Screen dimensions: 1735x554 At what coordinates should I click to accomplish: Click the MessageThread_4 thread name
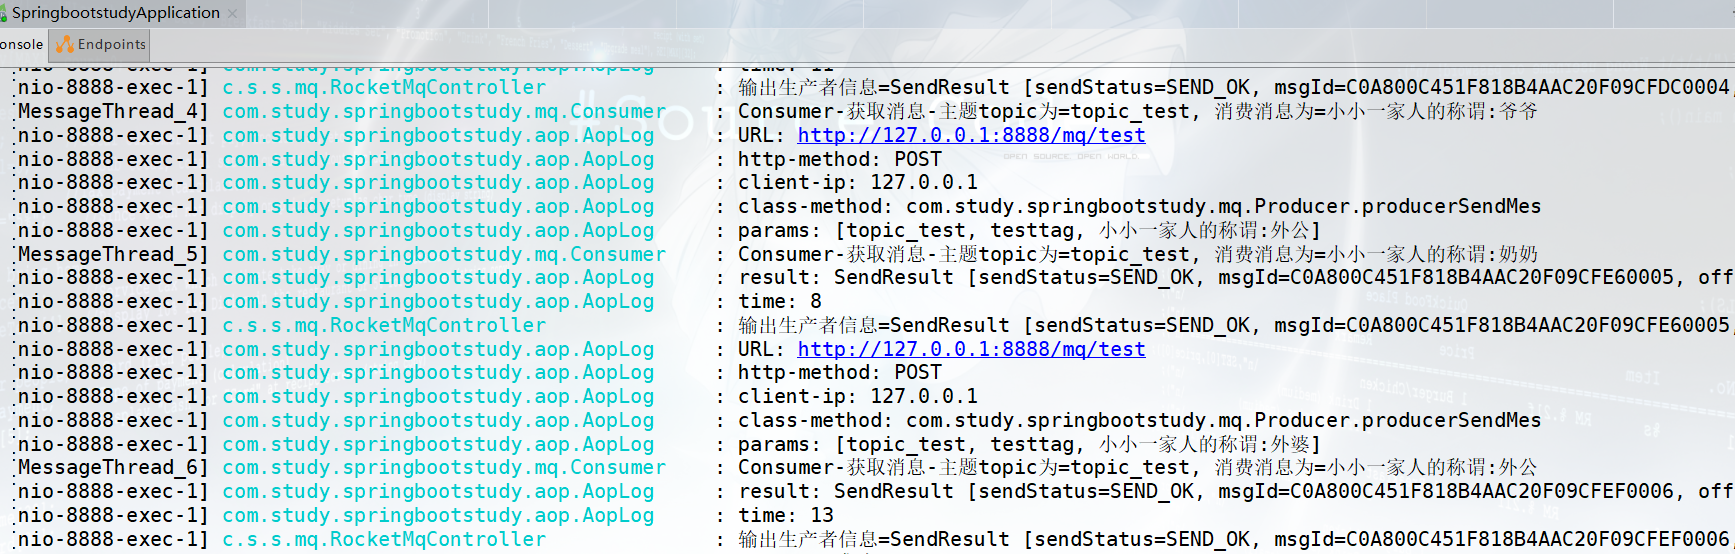click(111, 111)
